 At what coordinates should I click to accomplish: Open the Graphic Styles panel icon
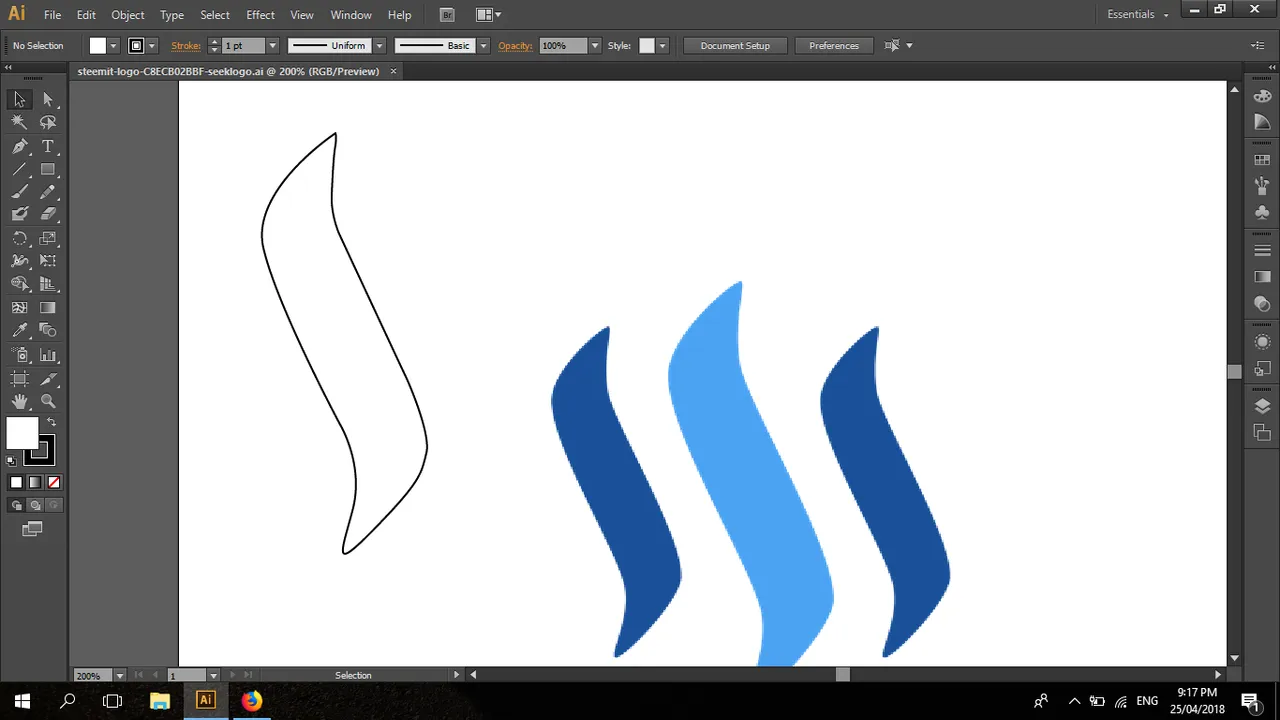pos(1262,368)
